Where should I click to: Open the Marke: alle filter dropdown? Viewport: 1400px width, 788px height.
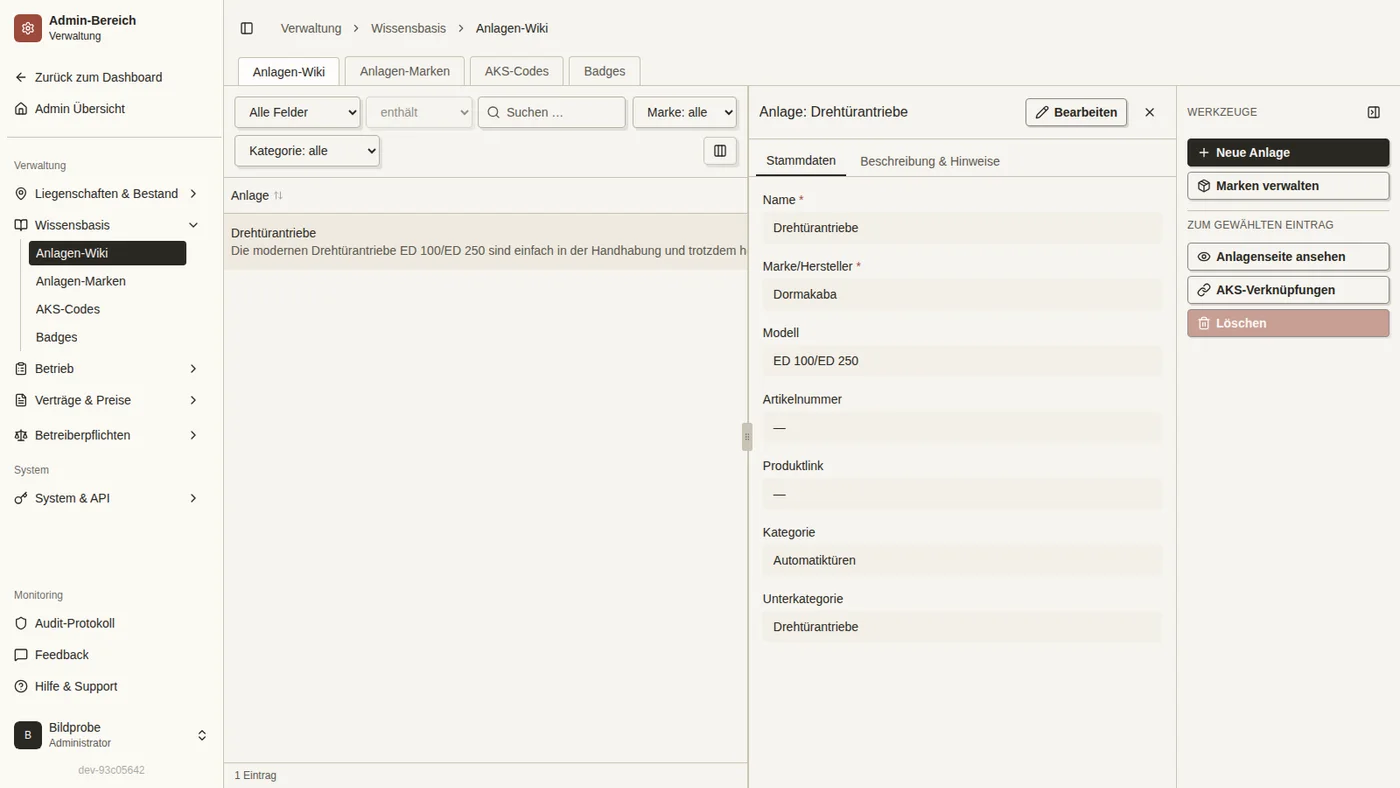(x=685, y=112)
